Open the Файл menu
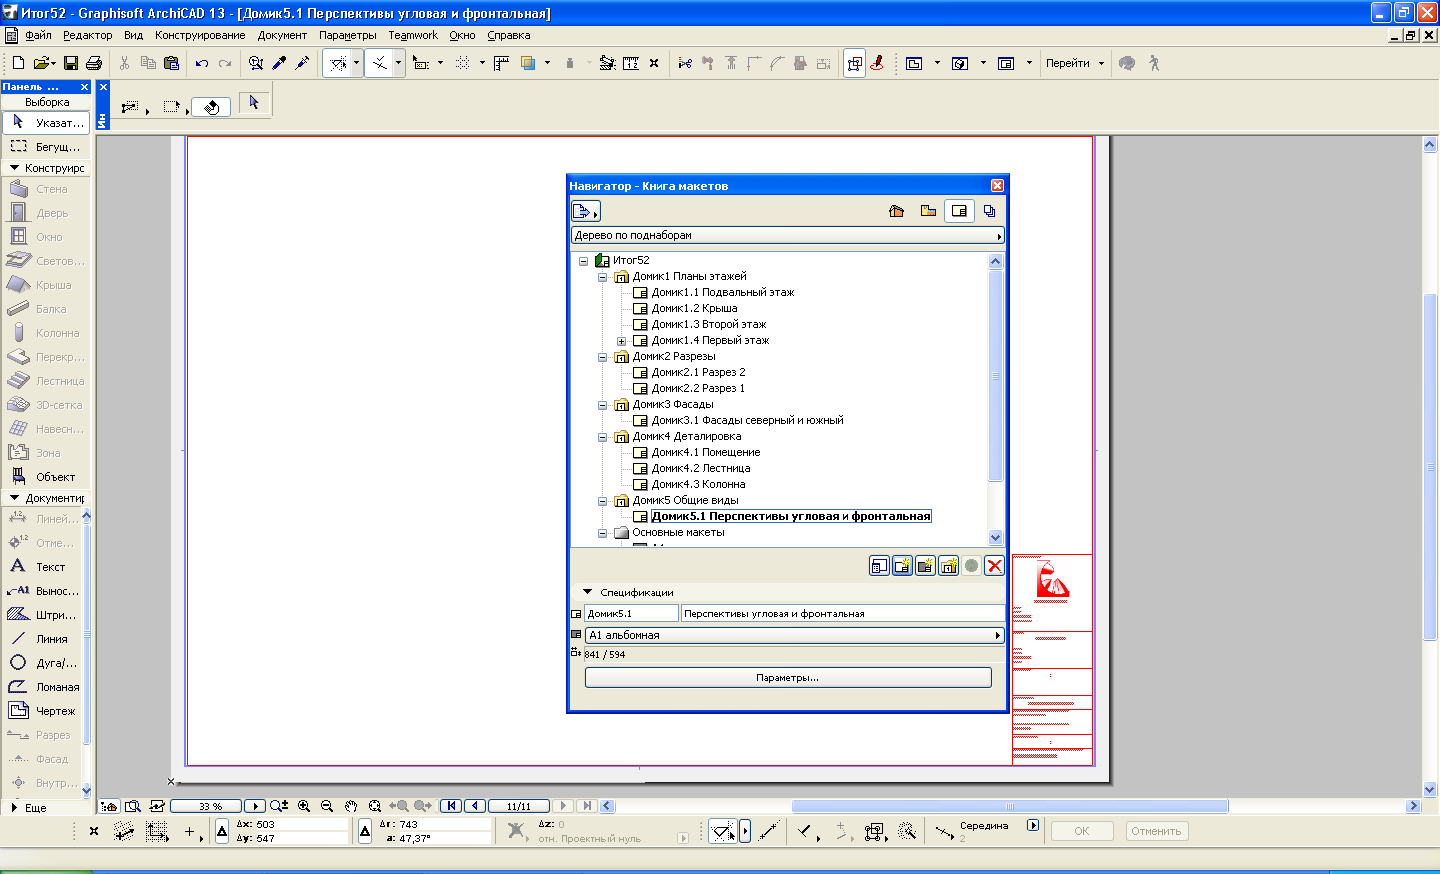1440x874 pixels. coord(39,35)
